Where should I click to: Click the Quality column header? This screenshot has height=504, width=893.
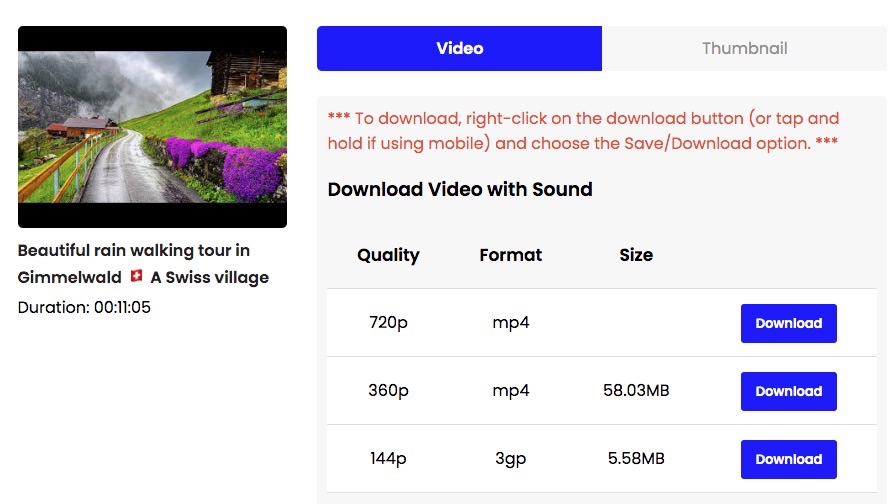coord(388,255)
